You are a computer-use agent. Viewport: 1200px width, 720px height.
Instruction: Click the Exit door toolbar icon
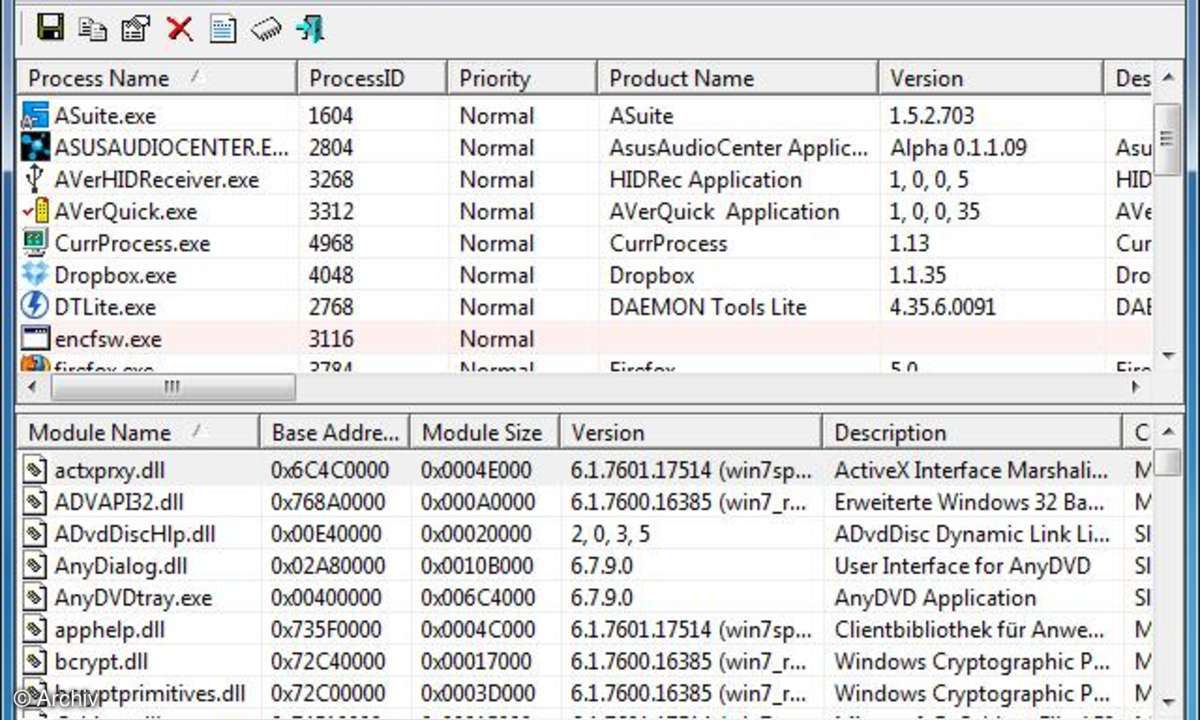click(x=310, y=28)
